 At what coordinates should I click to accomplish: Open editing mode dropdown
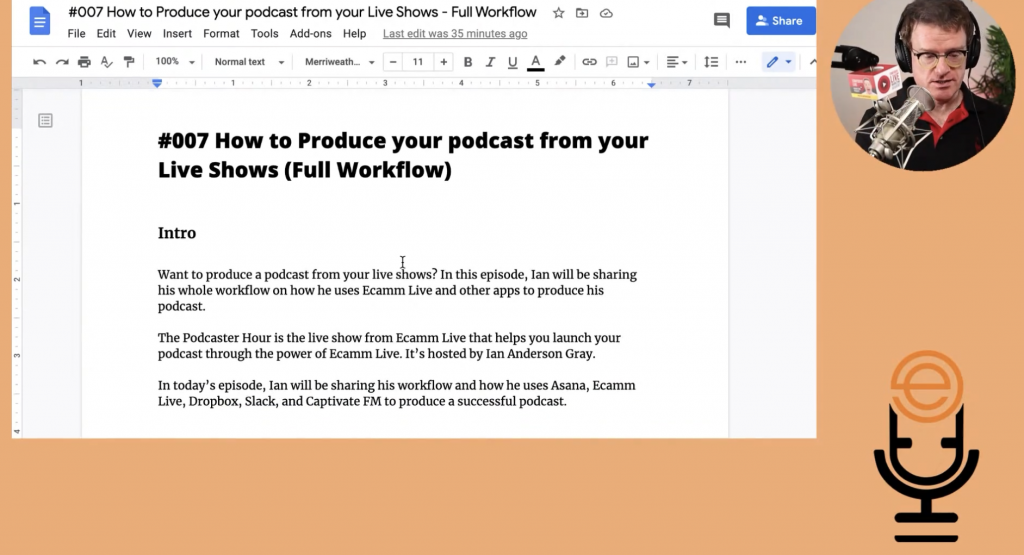[x=779, y=62]
